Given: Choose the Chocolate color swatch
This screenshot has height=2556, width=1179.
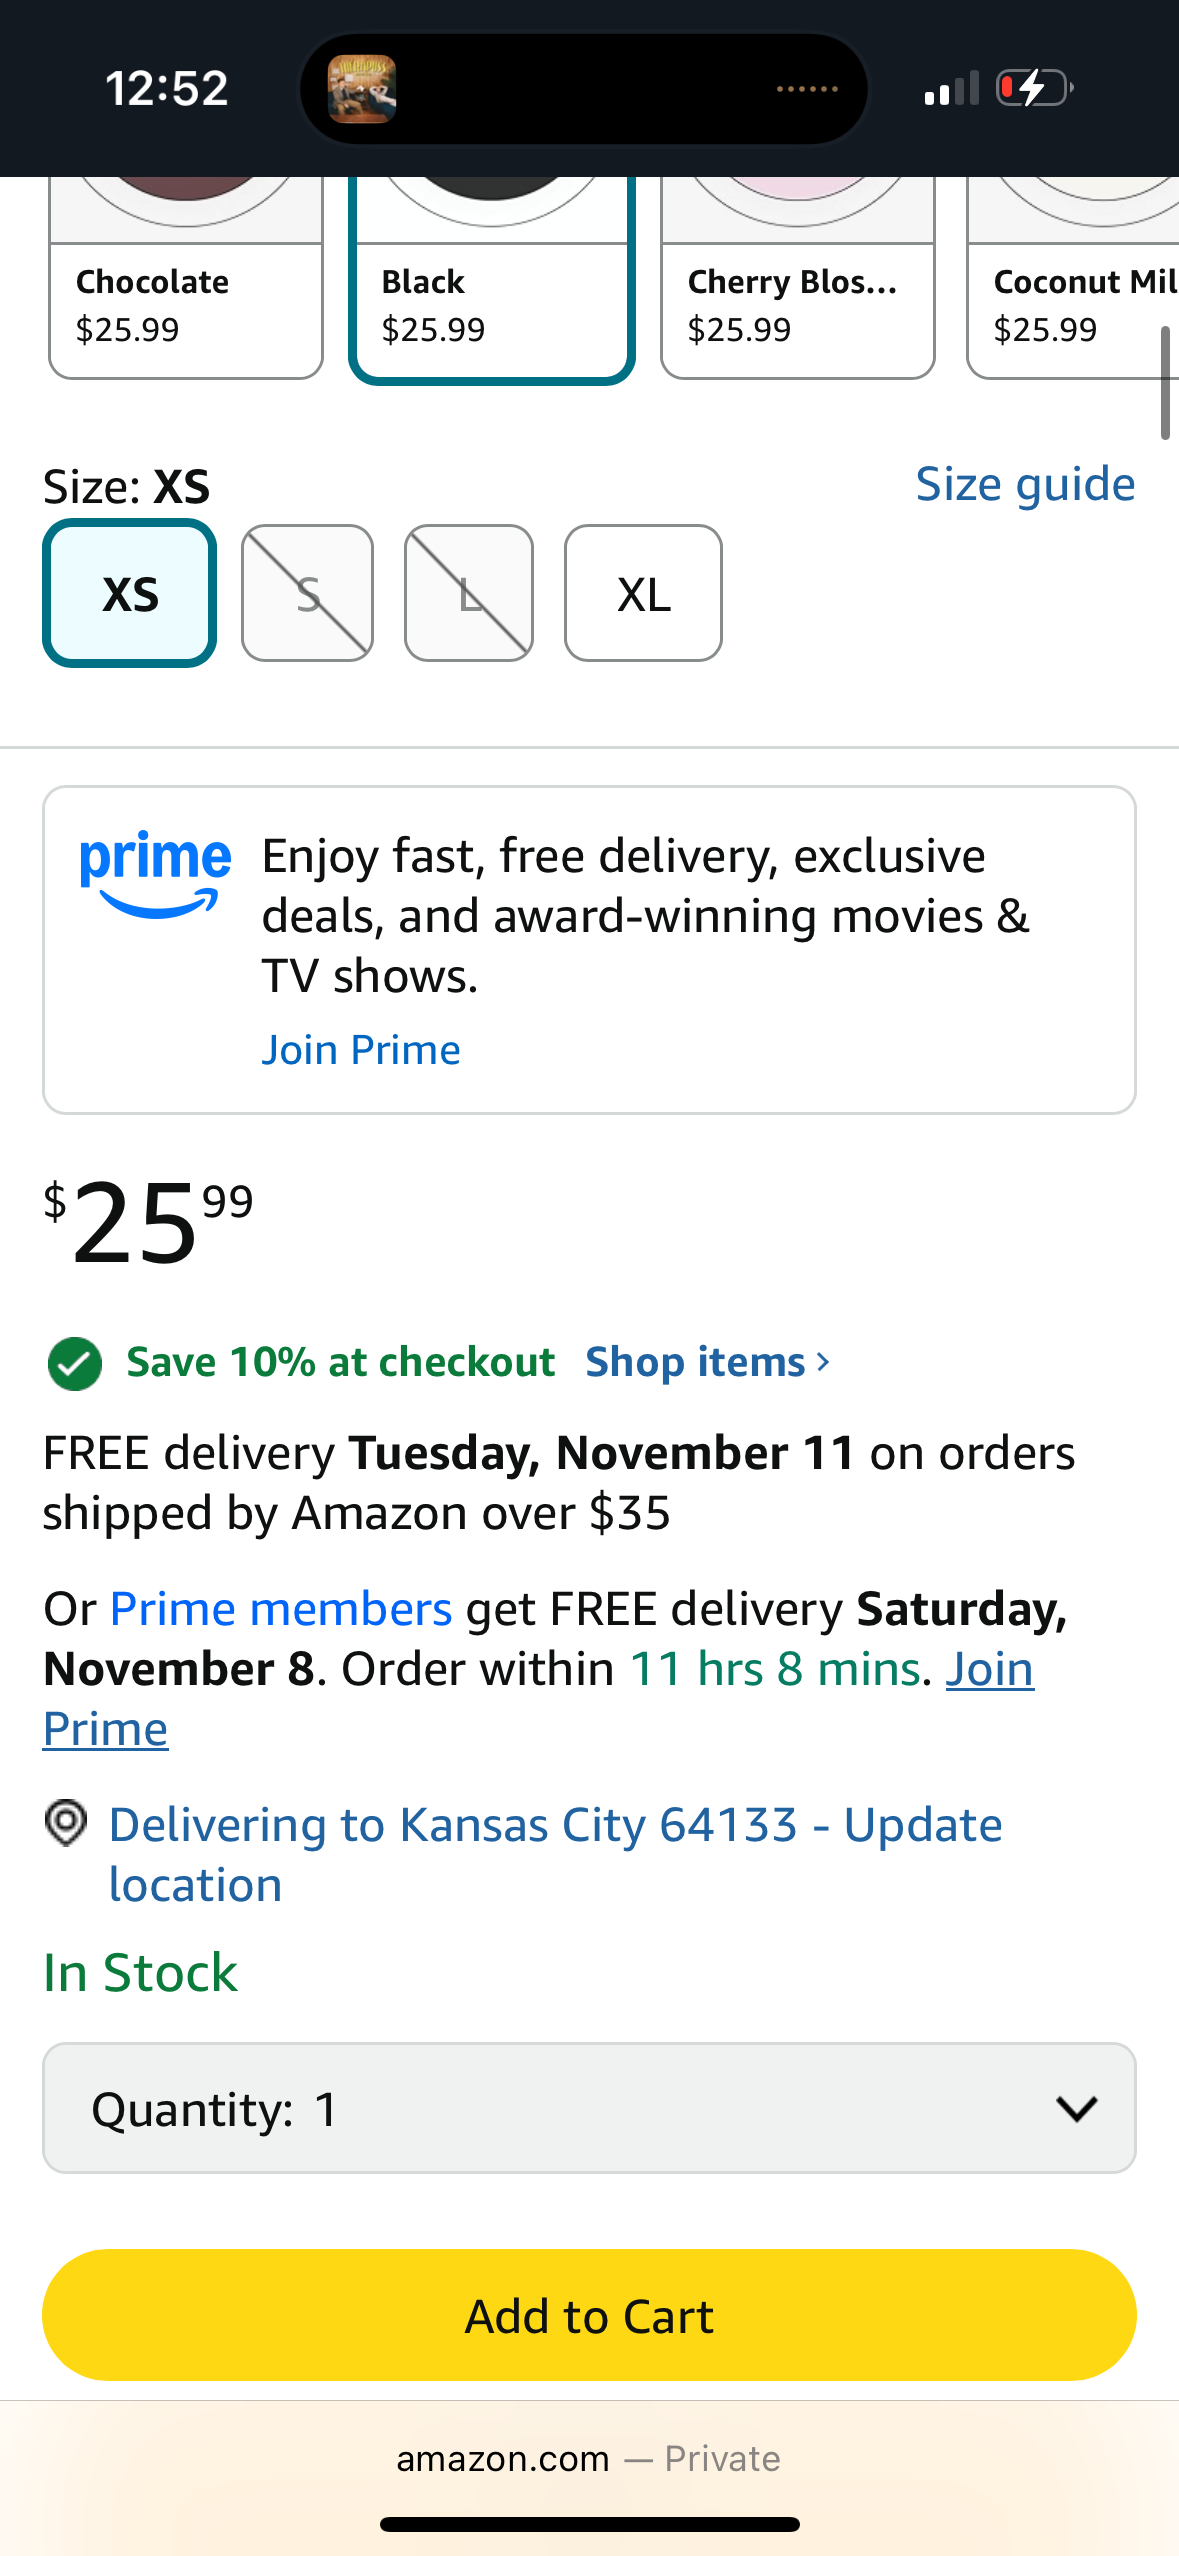Looking at the screenshot, I should tap(186, 300).
